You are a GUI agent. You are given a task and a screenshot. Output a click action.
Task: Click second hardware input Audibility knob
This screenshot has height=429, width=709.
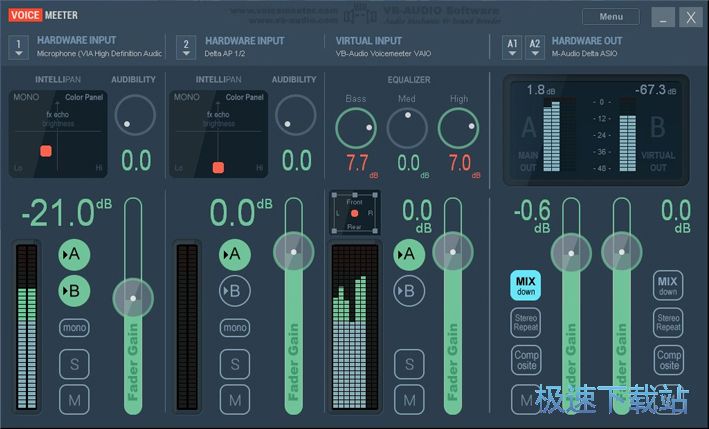coord(296,117)
